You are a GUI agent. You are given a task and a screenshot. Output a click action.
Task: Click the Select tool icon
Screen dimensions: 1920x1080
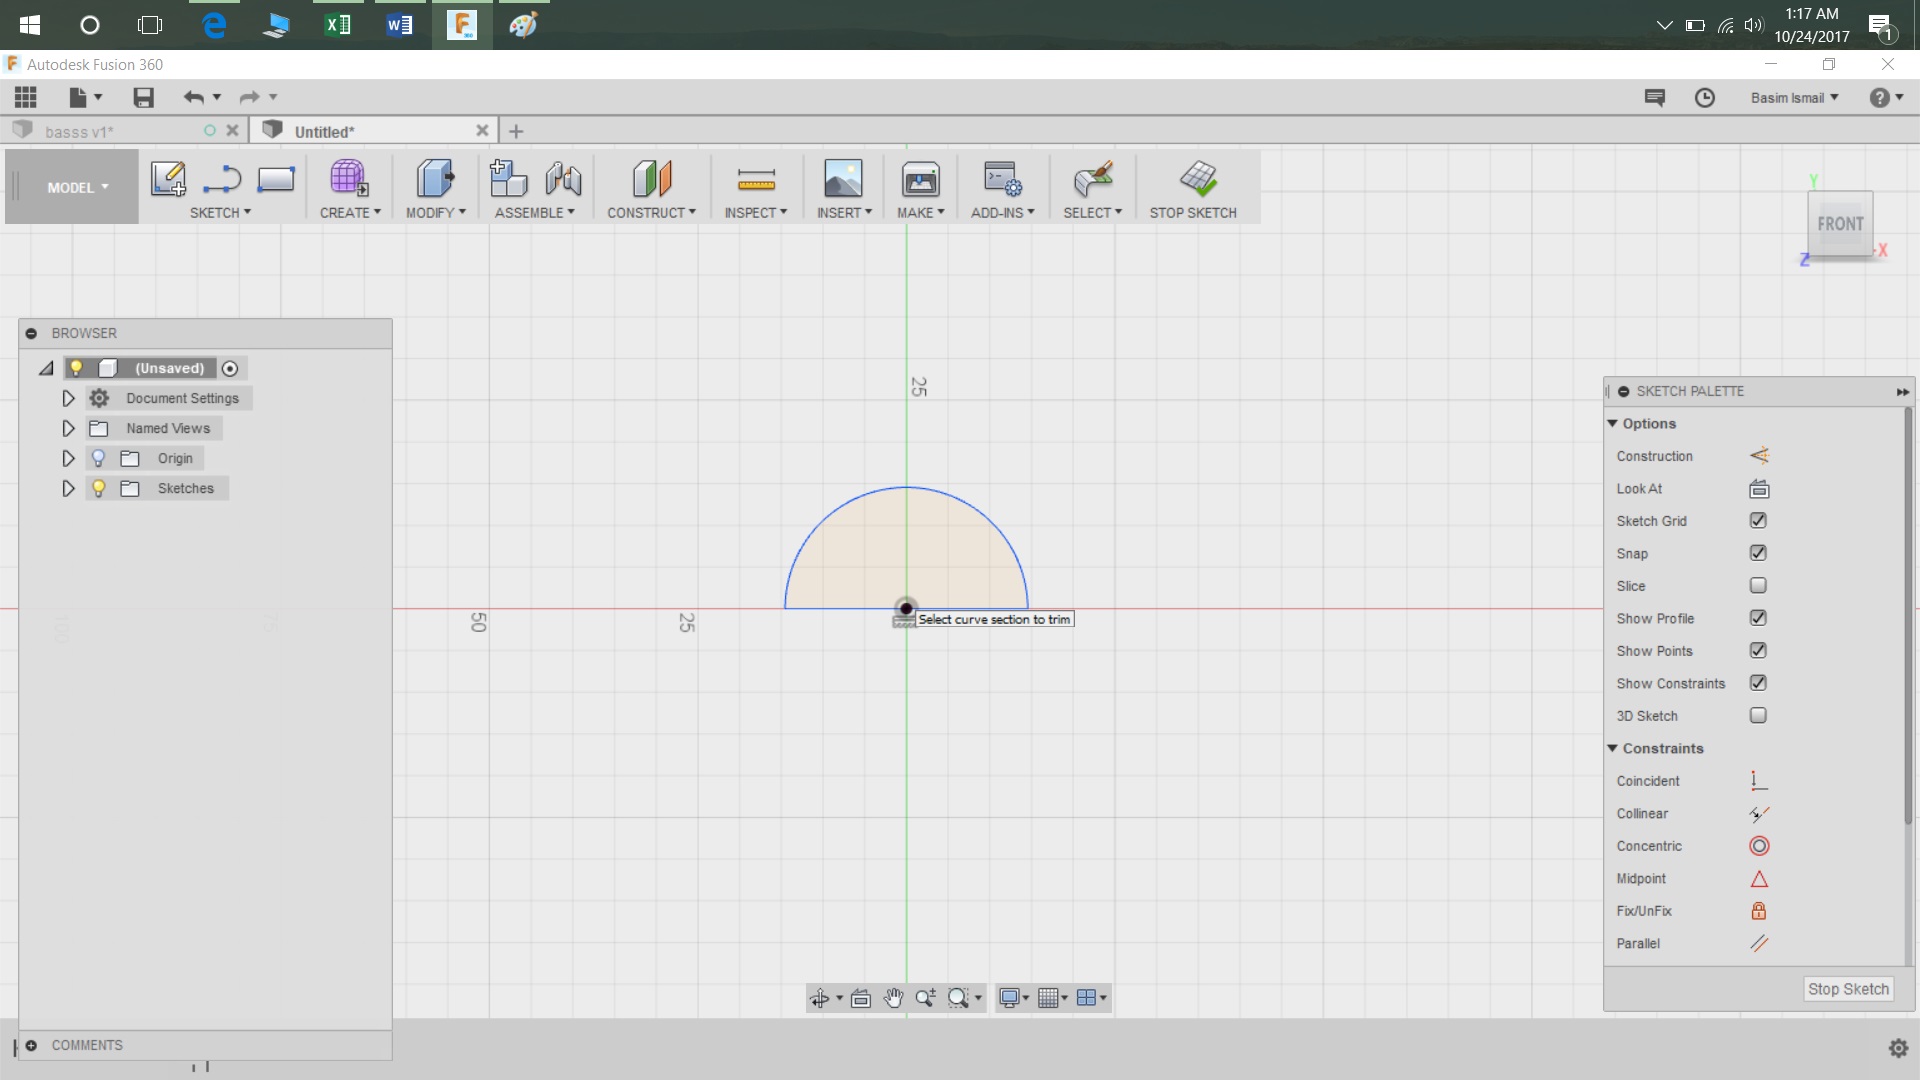(x=1092, y=179)
